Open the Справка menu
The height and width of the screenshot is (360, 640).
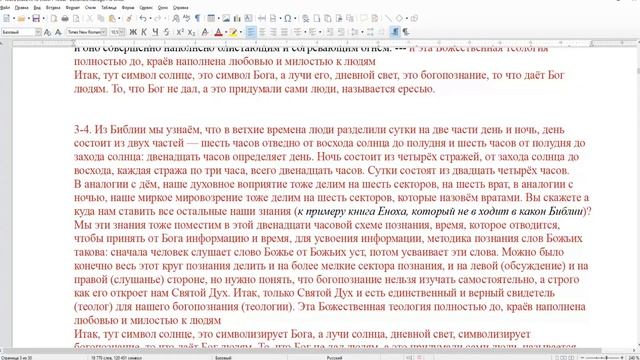[x=180, y=7]
